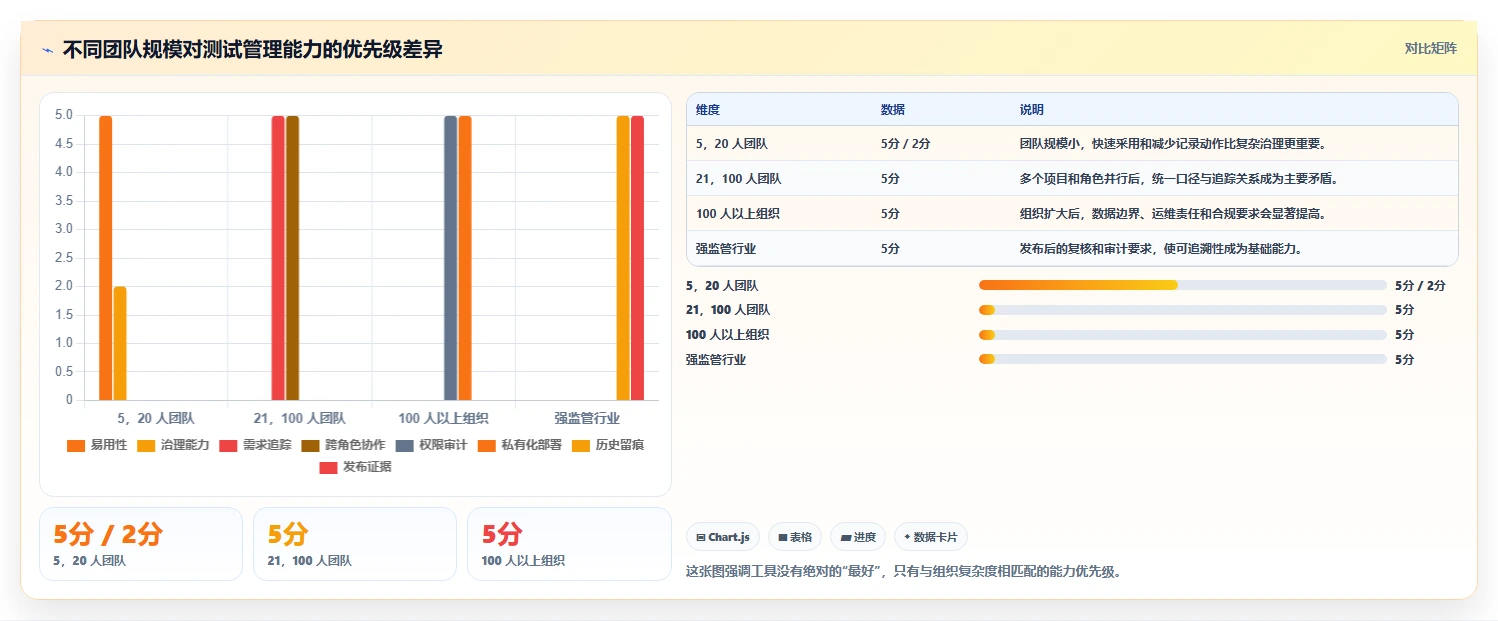Click the gray 权限审计 bar in the chart
Screen dimensions: 1498x621
pyautogui.click(x=450, y=258)
